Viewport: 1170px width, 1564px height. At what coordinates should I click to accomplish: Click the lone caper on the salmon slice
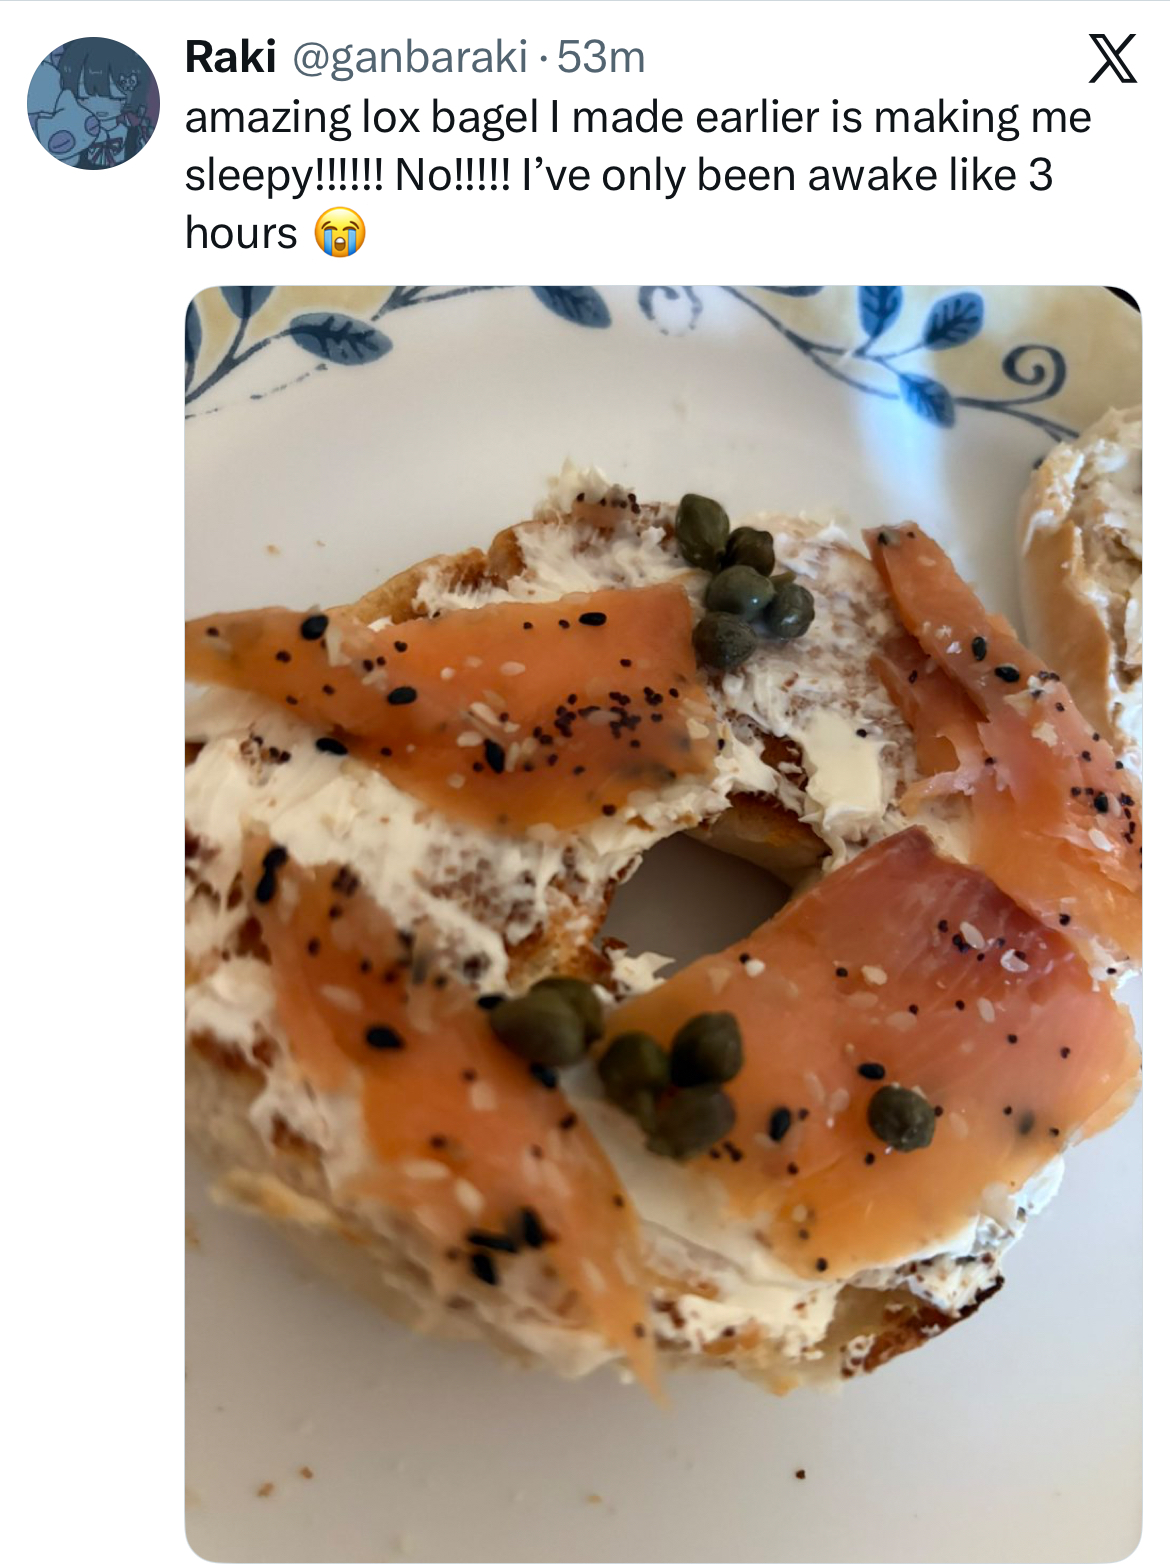coord(901,1117)
